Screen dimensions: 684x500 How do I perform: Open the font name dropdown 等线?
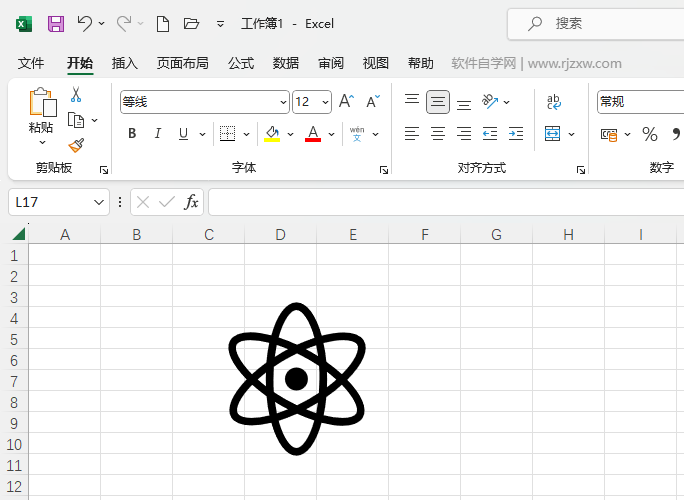(x=284, y=102)
